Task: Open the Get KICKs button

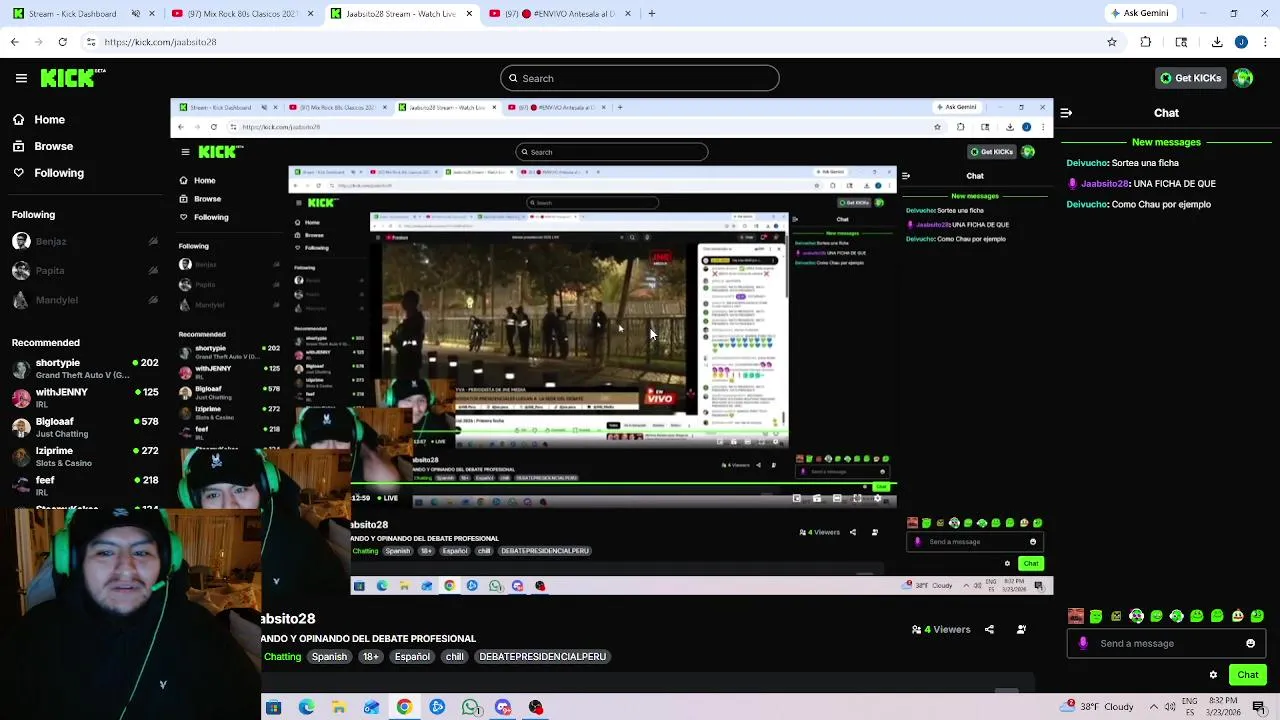Action: tap(1190, 78)
